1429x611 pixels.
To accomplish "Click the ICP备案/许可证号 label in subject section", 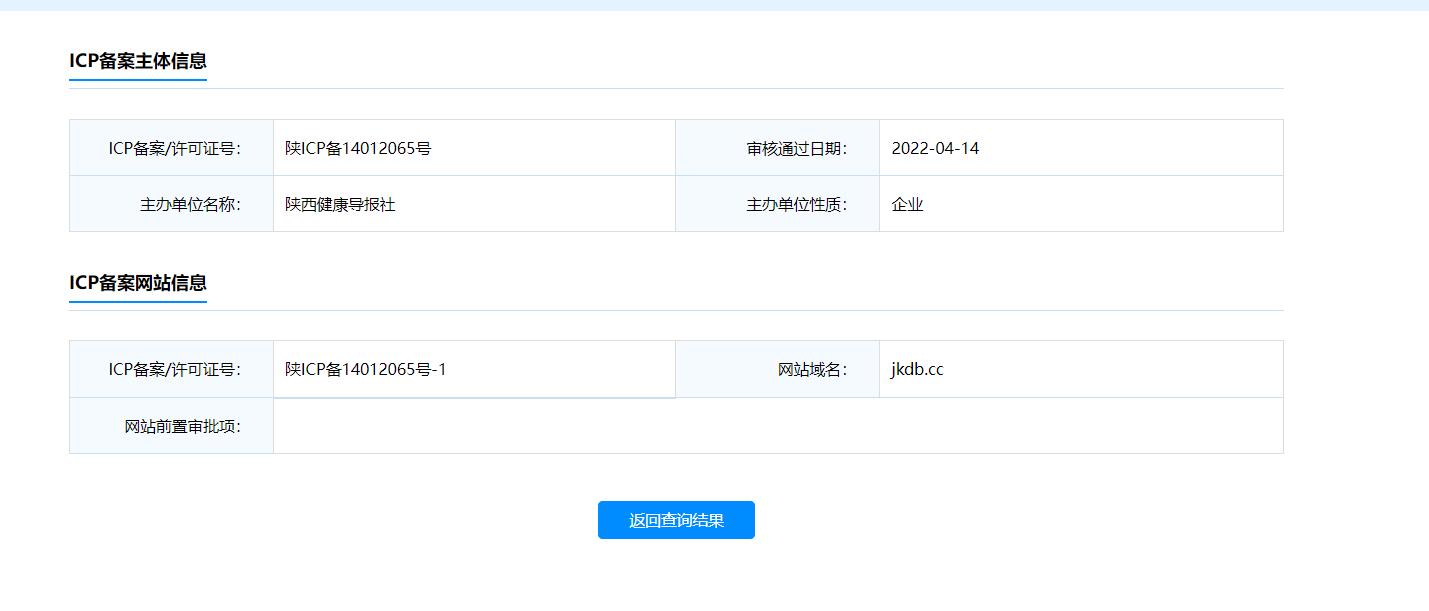I will 170,146.
